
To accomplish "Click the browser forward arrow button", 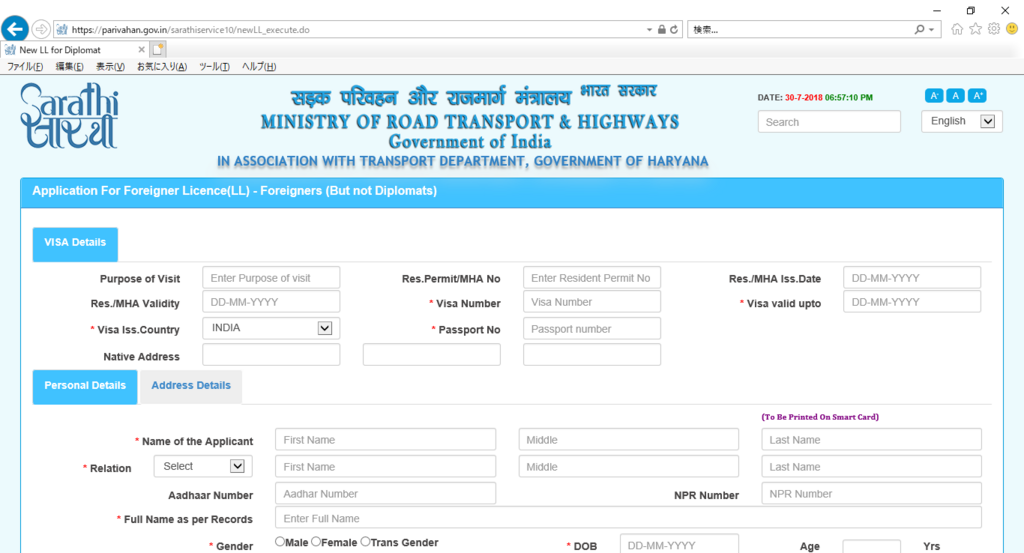I will click(40, 29).
